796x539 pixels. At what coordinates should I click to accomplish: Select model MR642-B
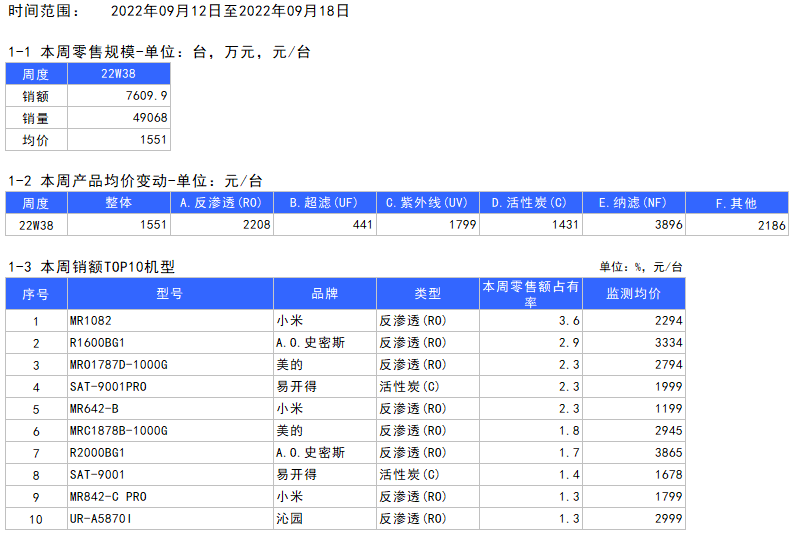click(x=94, y=409)
